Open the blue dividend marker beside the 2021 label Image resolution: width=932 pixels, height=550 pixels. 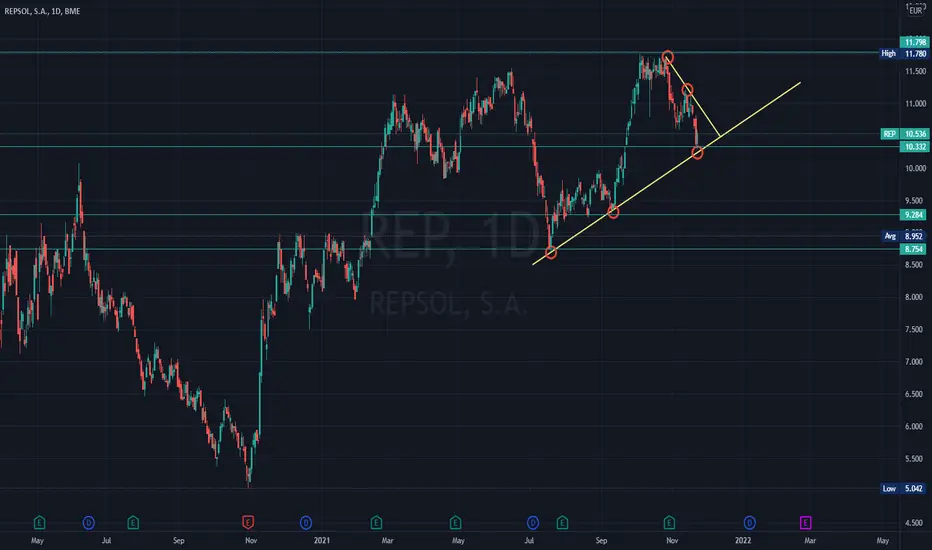coord(306,523)
